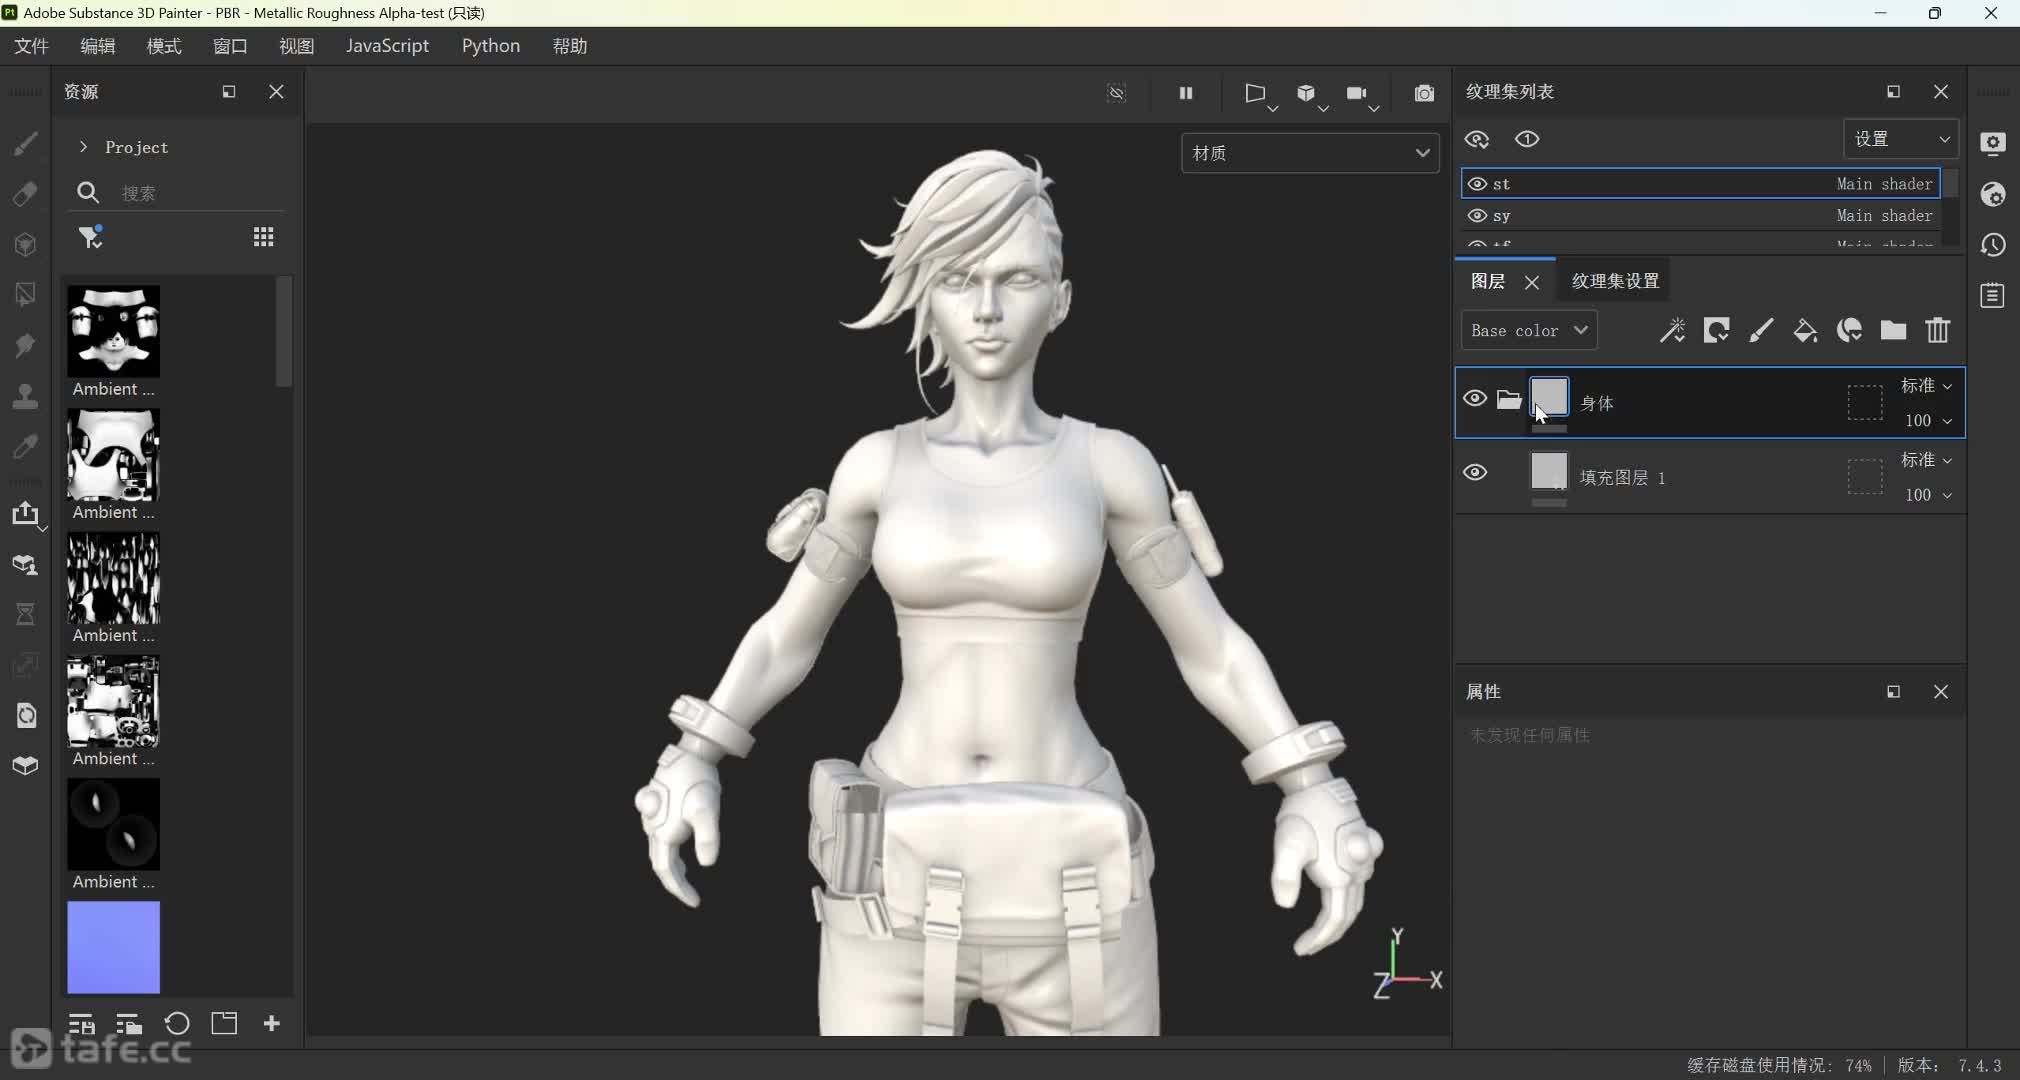Open the History icon on right sidebar
This screenshot has width=2020, height=1080.
tap(1993, 245)
